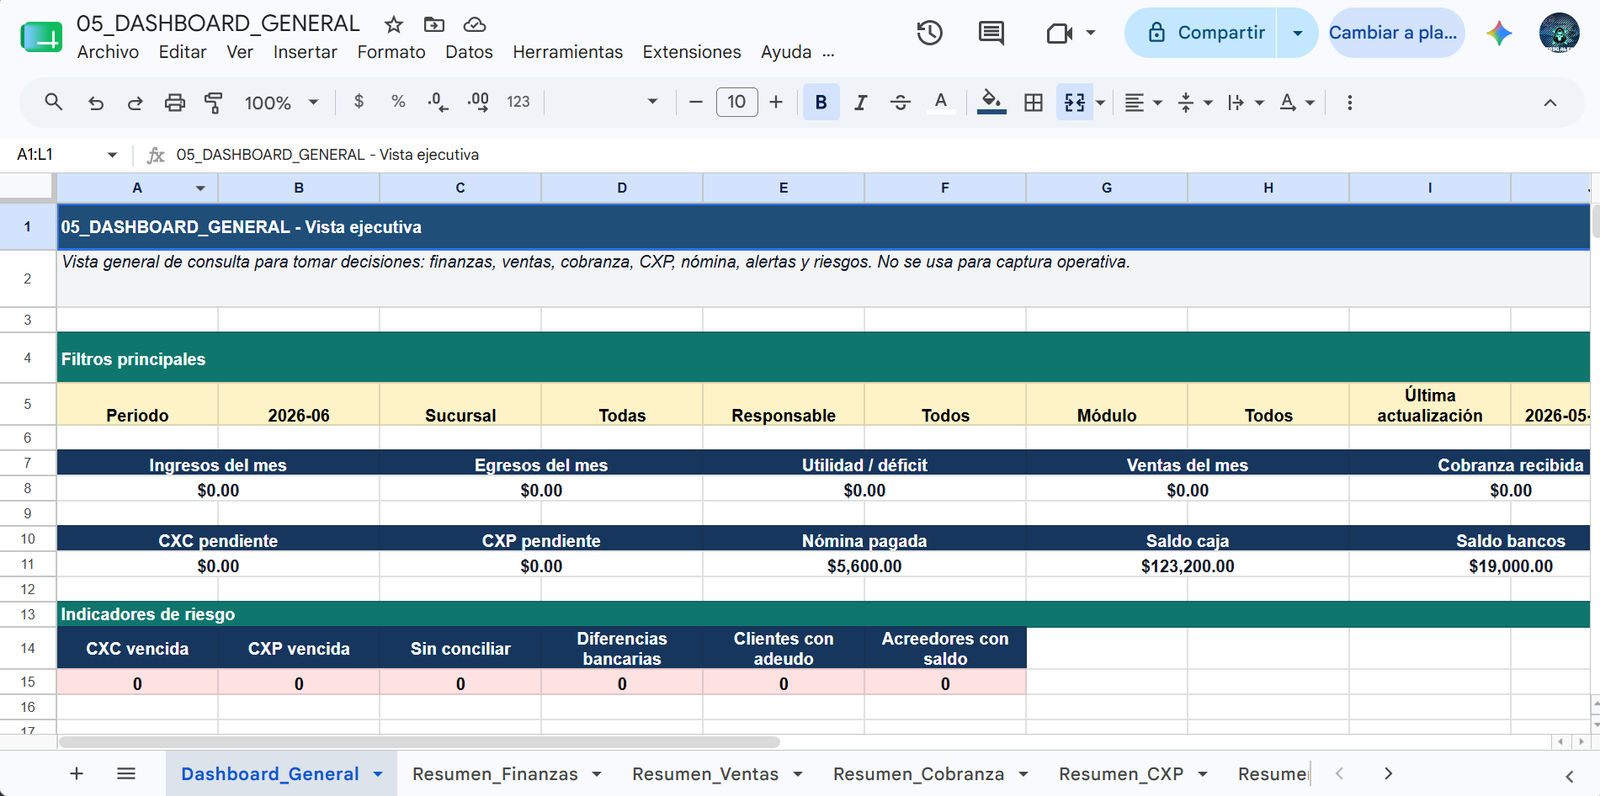Check cloud save status icon
Viewport: 1600px width, 796px height.
(475, 24)
